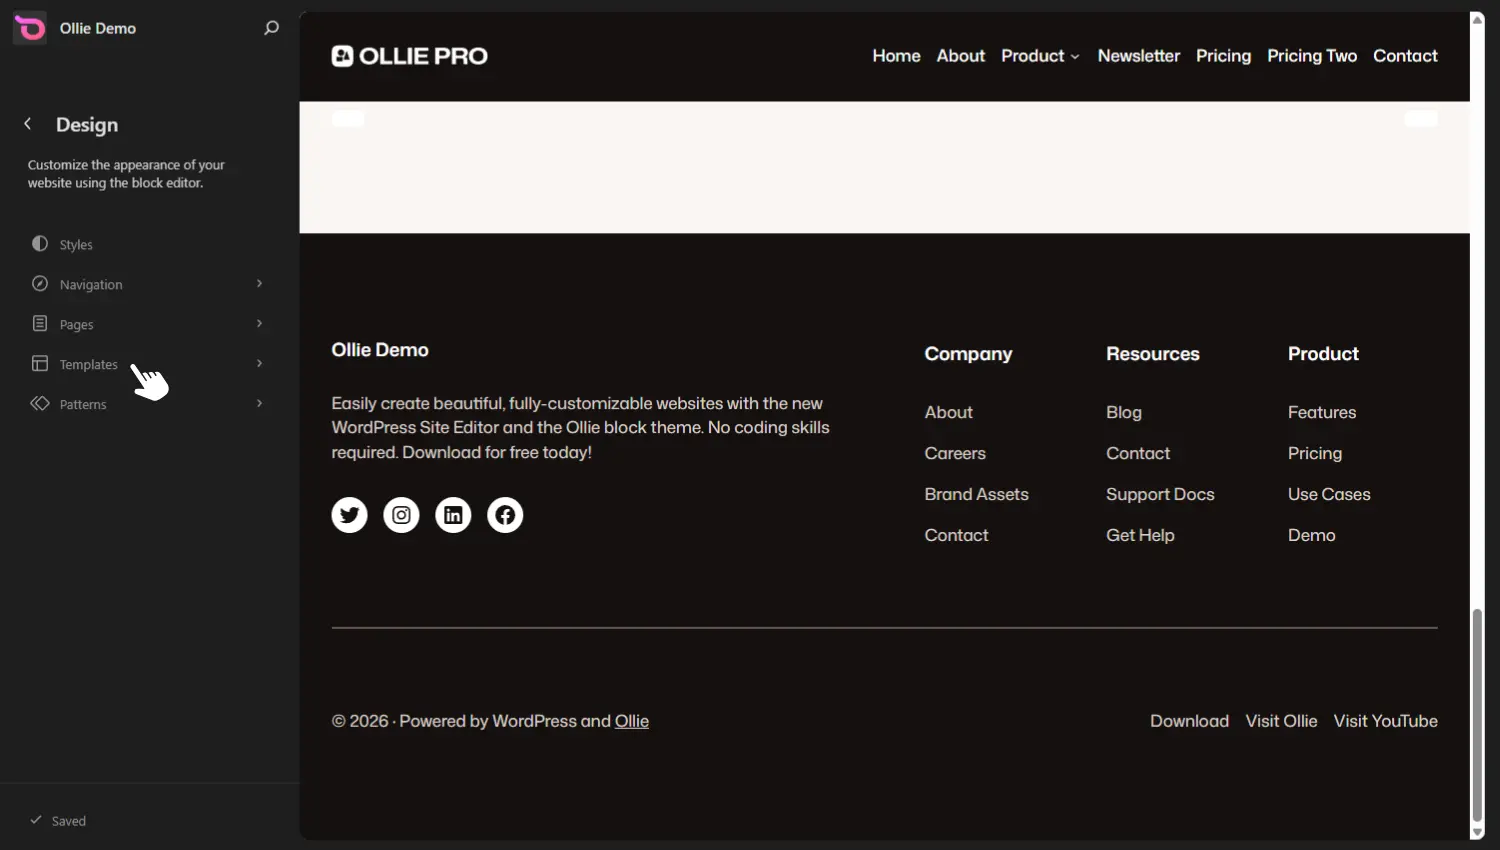Select About in the site header
This screenshot has height=850, width=1500.
click(961, 56)
